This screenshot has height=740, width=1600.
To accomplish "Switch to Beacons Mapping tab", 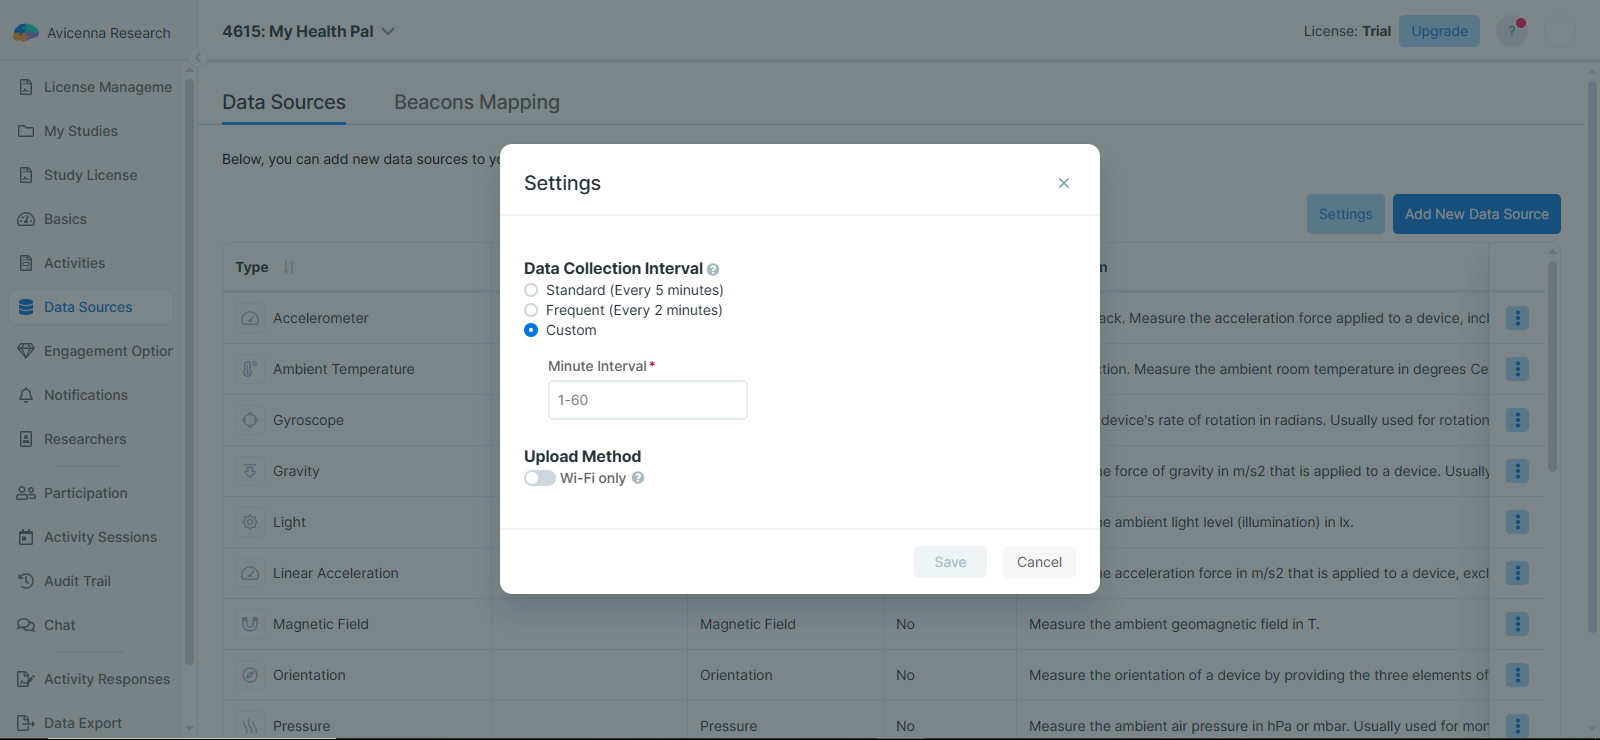I will [477, 102].
